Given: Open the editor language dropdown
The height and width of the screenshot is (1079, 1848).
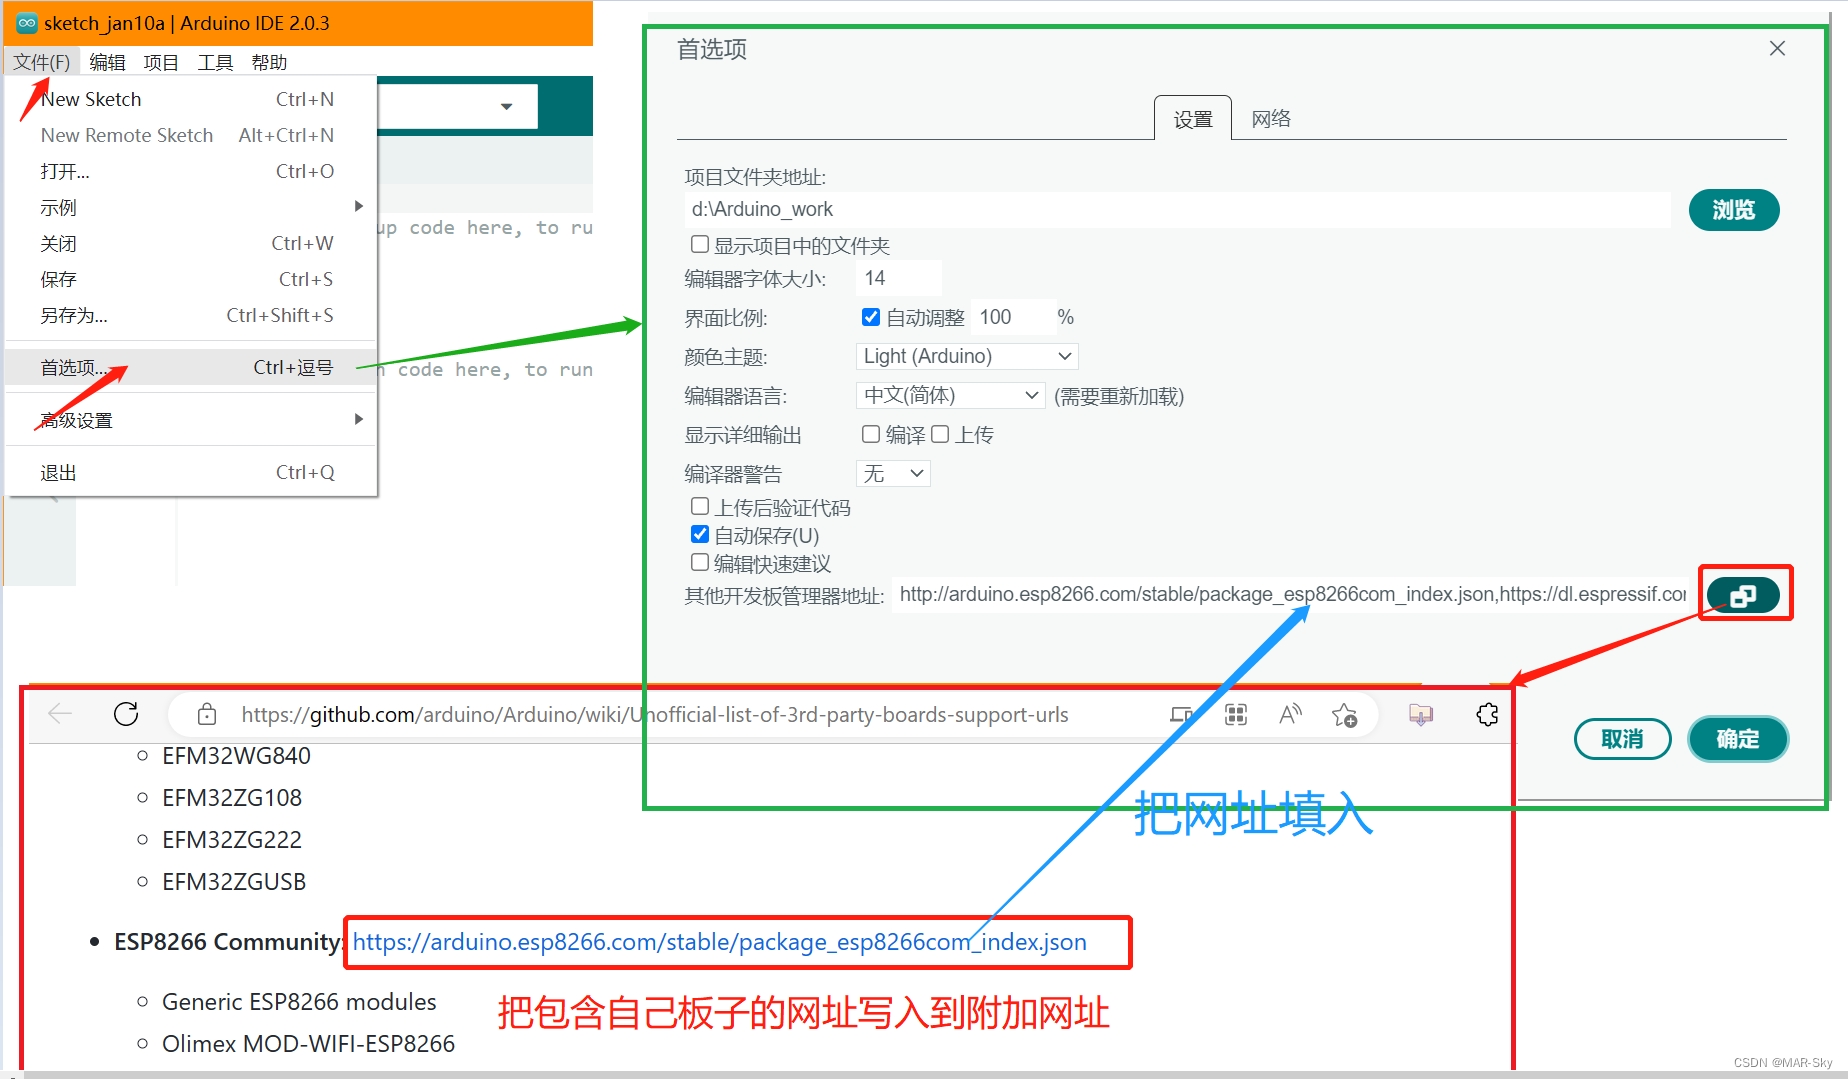Looking at the screenshot, I should tap(951, 395).
